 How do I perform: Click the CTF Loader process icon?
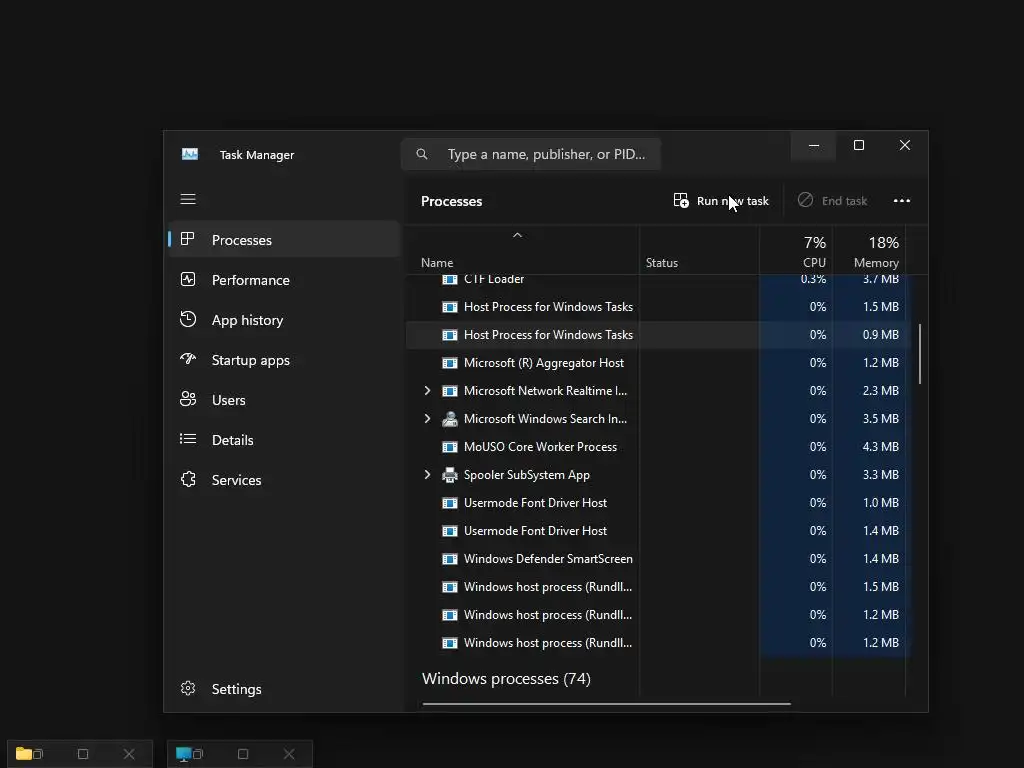(449, 280)
